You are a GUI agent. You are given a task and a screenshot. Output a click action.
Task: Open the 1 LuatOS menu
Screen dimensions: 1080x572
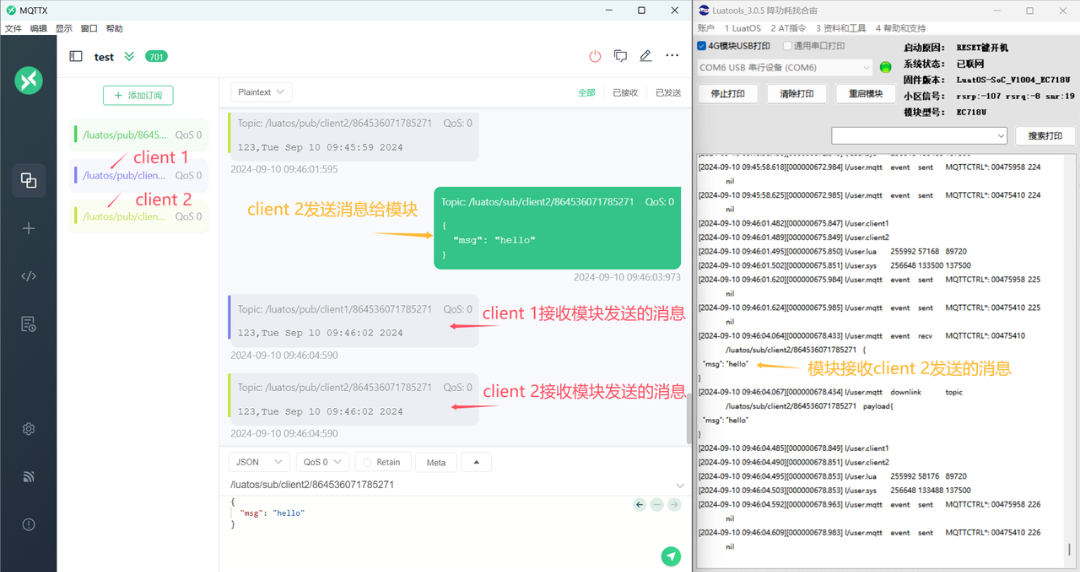(742, 28)
